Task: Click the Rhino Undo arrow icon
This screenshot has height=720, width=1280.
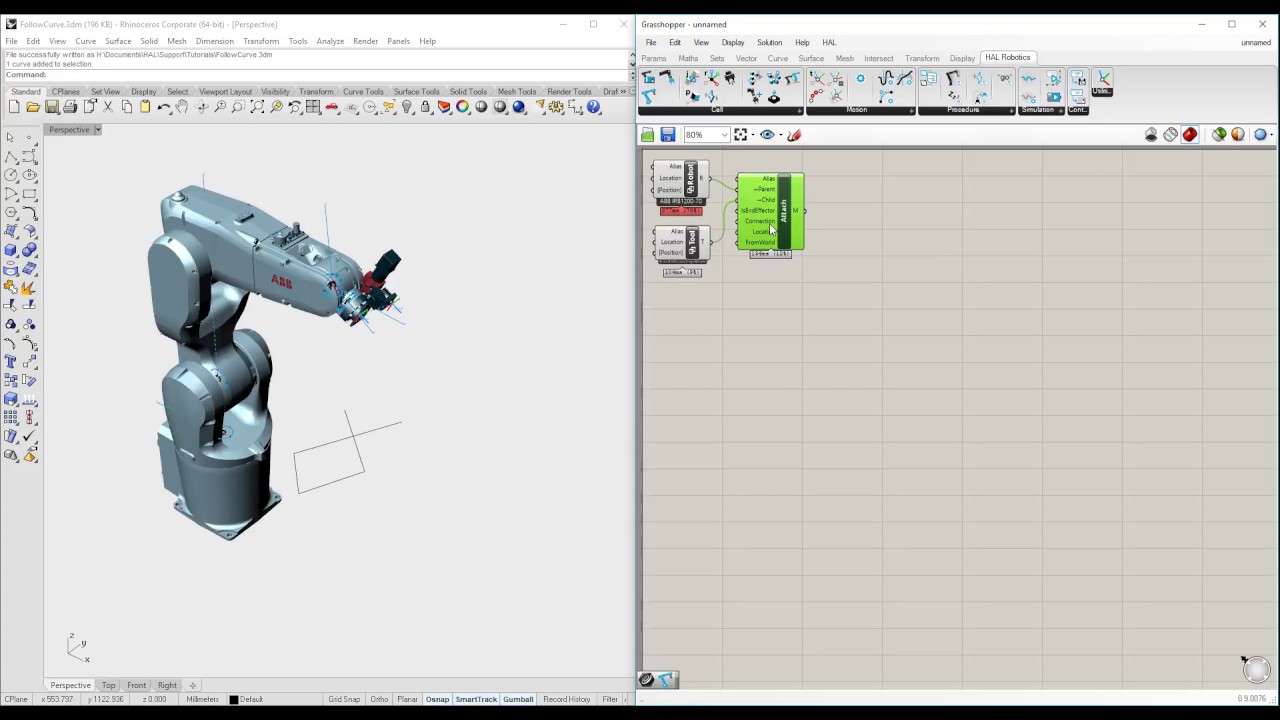Action: tap(163, 107)
